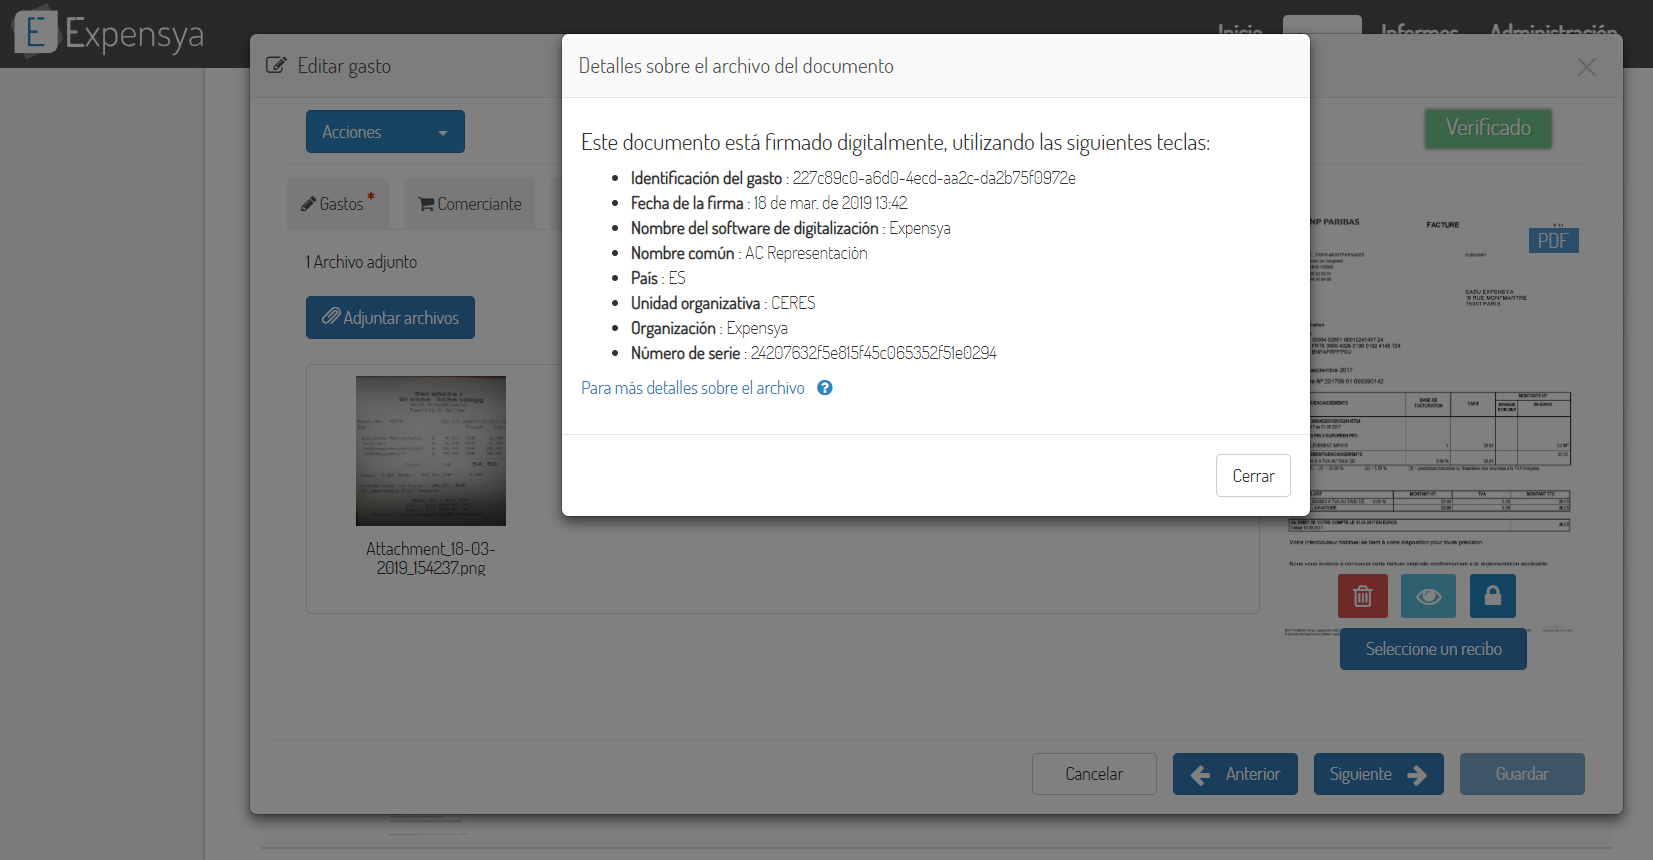This screenshot has height=860, width=1653.
Task: Click 'Seleccione un recibo' button
Action: (1433, 649)
